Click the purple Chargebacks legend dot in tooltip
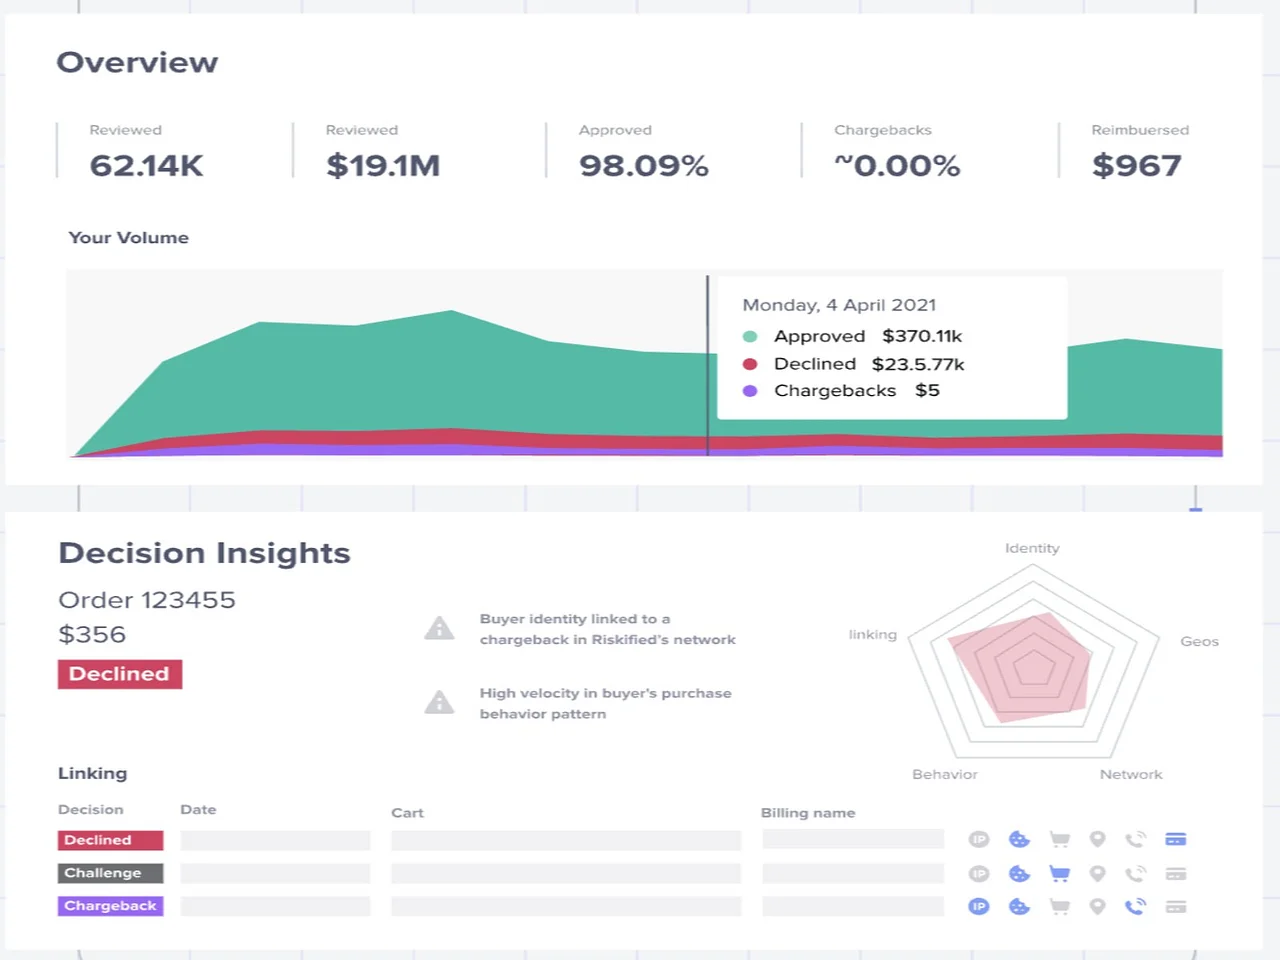 [750, 391]
